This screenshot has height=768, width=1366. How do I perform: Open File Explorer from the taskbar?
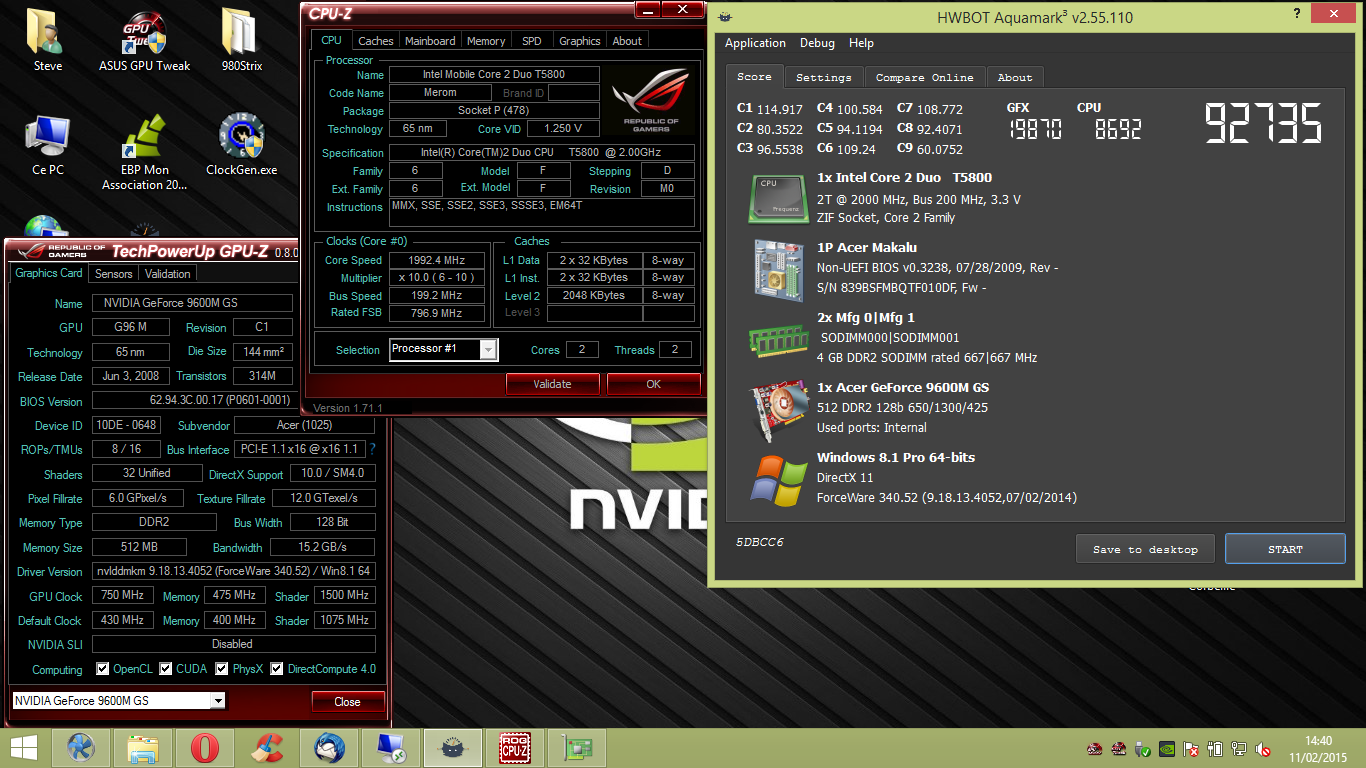point(143,747)
